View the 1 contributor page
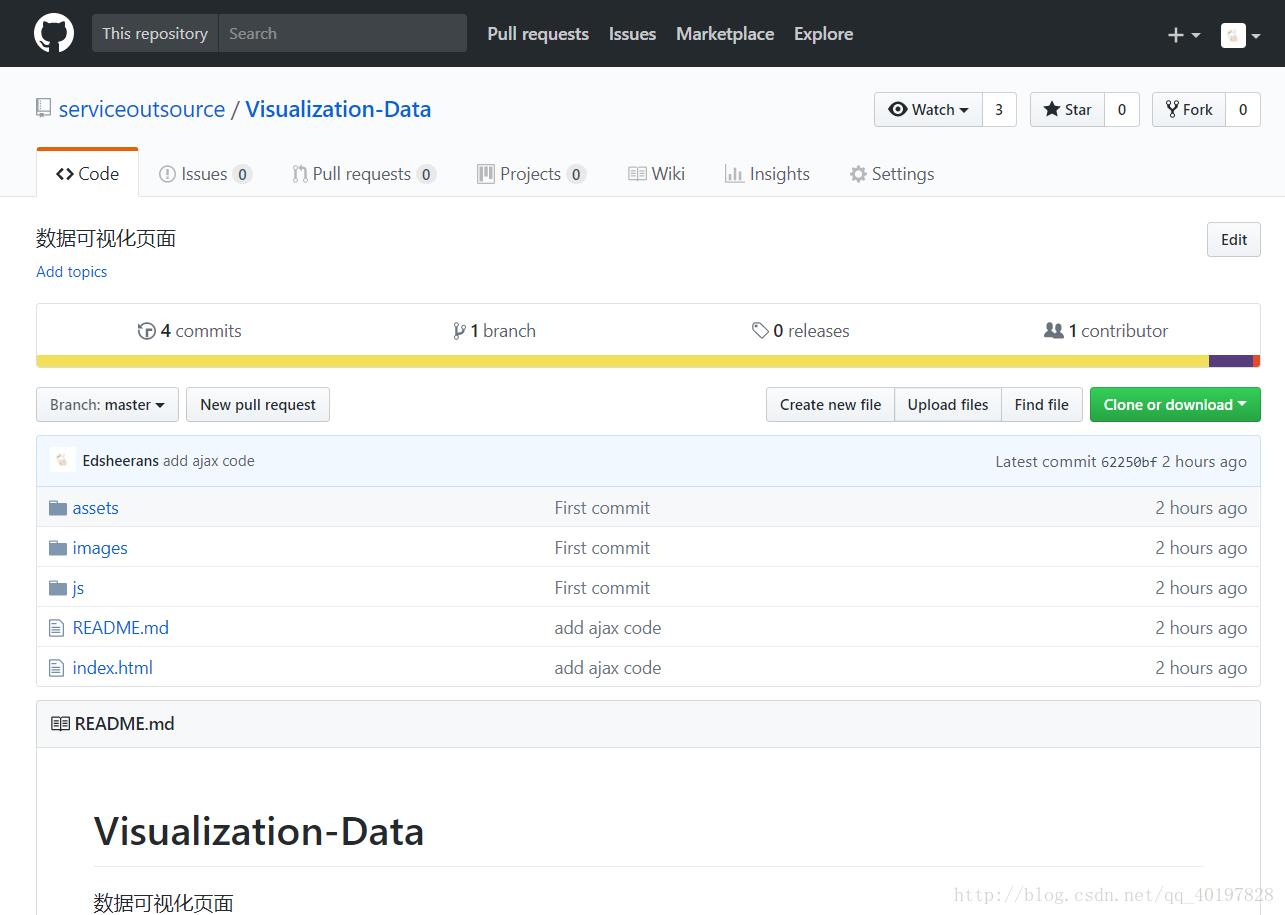The width and height of the screenshot is (1285, 915). point(1106,331)
